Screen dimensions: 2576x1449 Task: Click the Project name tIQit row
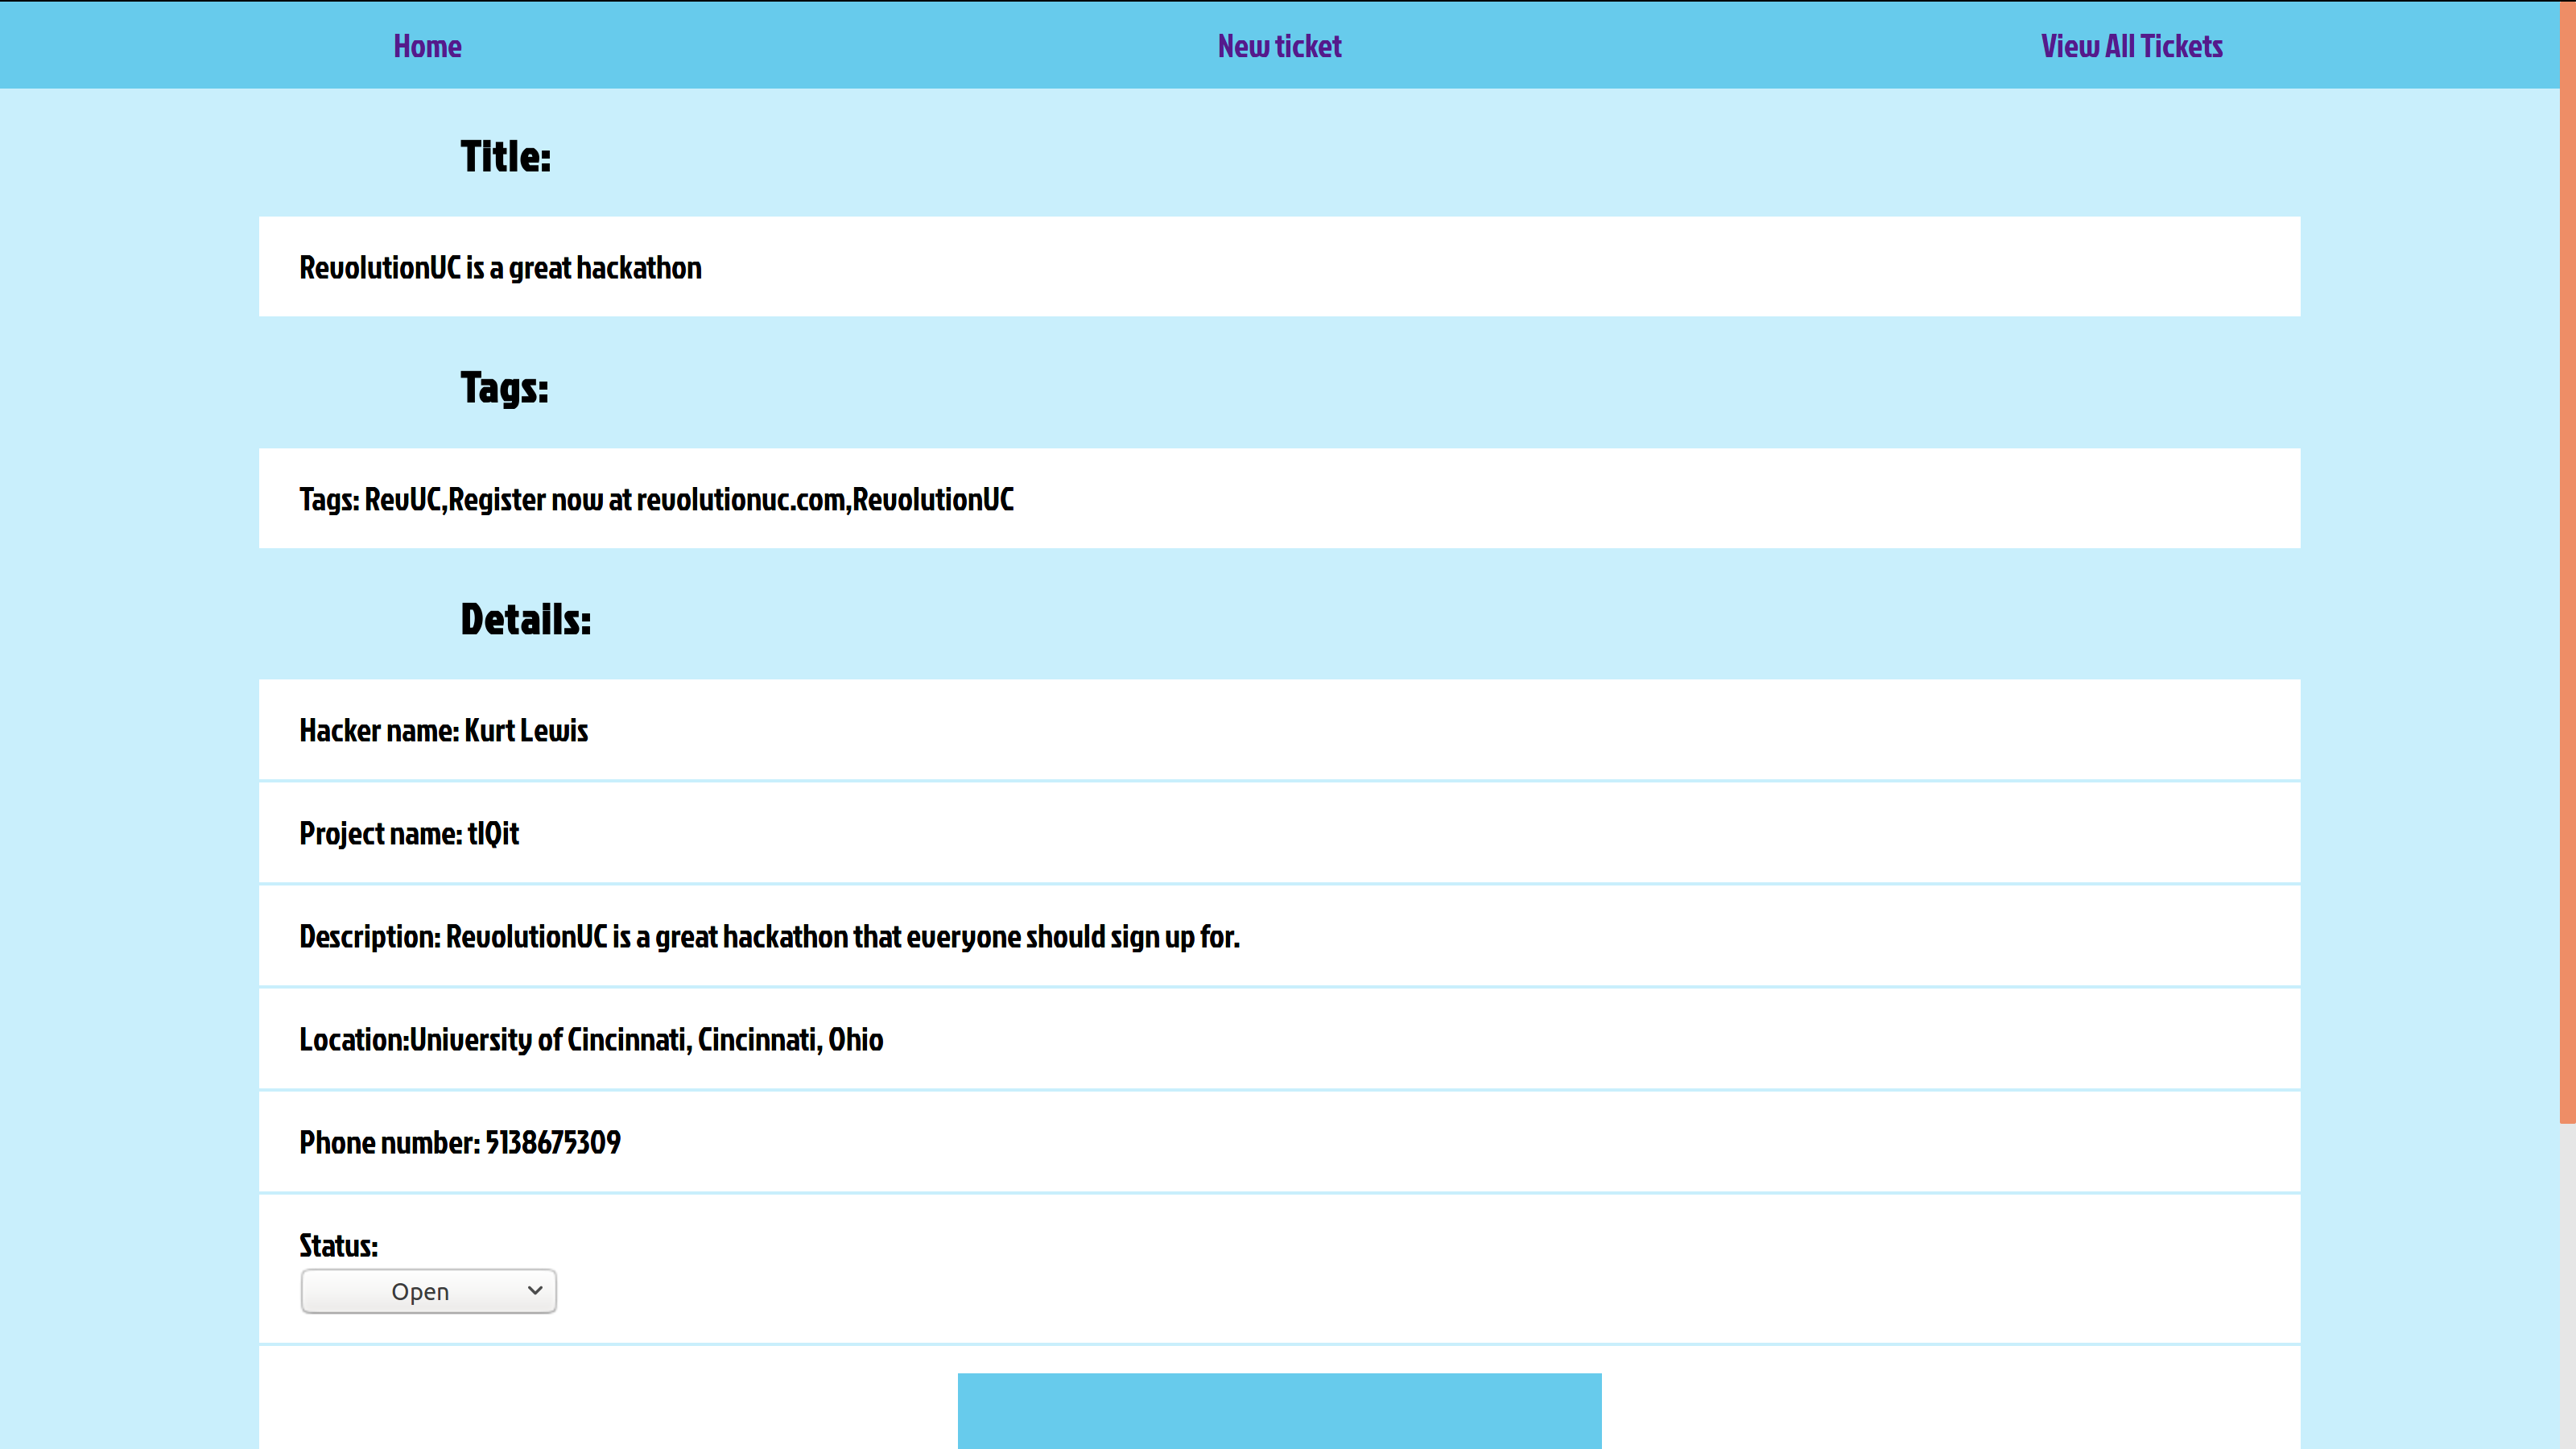point(409,834)
